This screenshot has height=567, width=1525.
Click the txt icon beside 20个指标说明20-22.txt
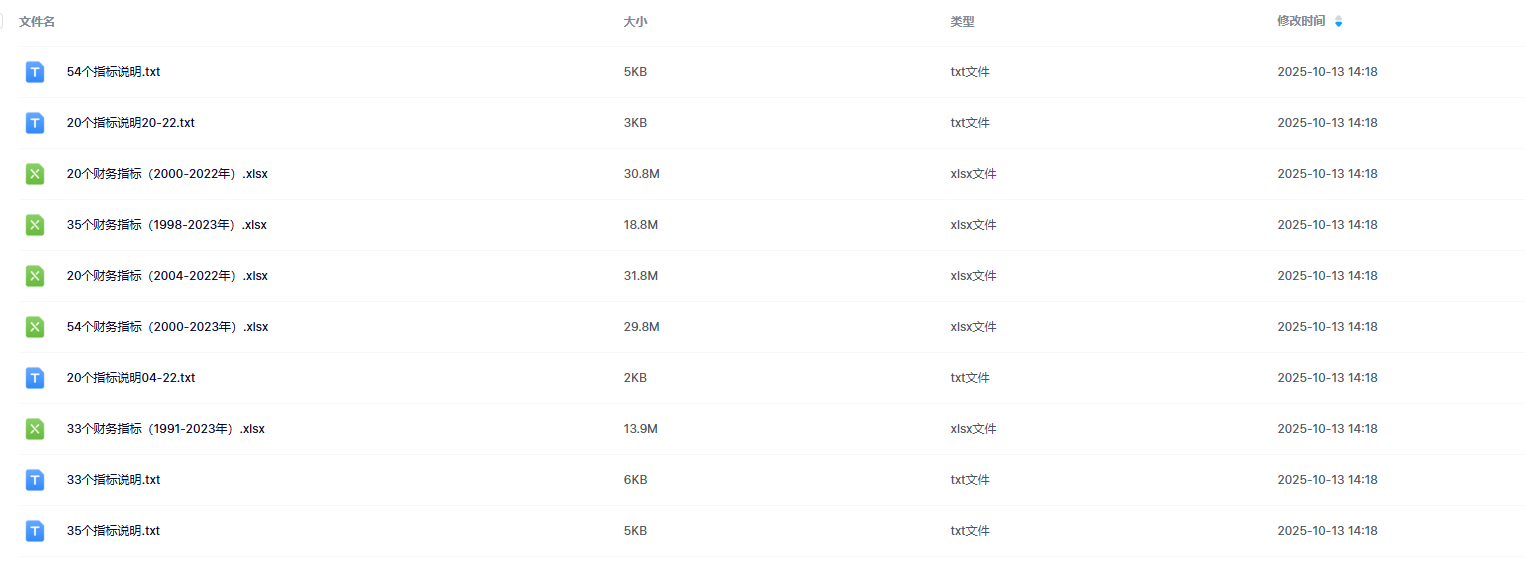pos(35,123)
